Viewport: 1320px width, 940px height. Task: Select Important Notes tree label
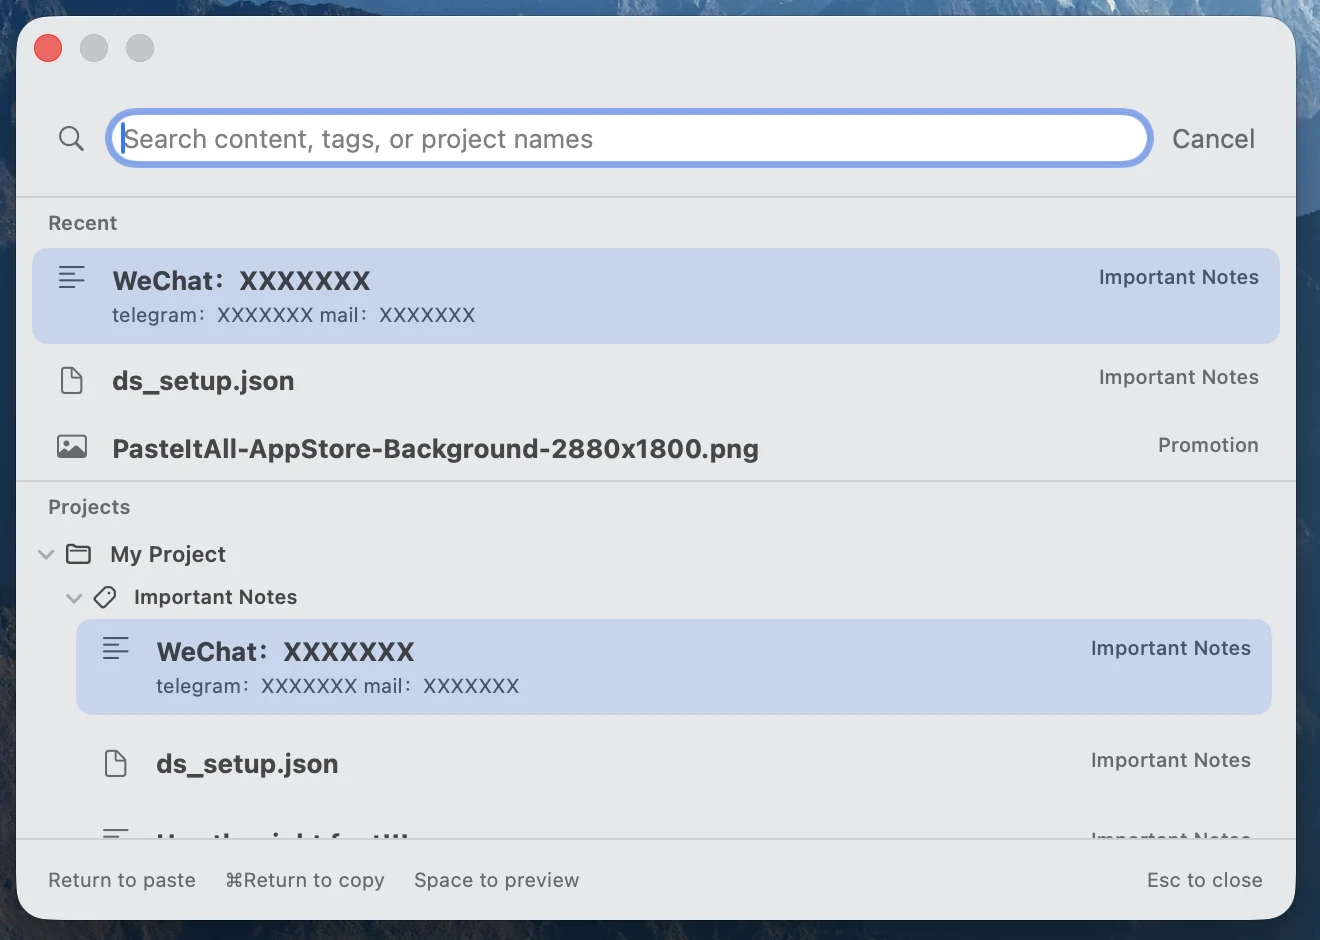[215, 597]
